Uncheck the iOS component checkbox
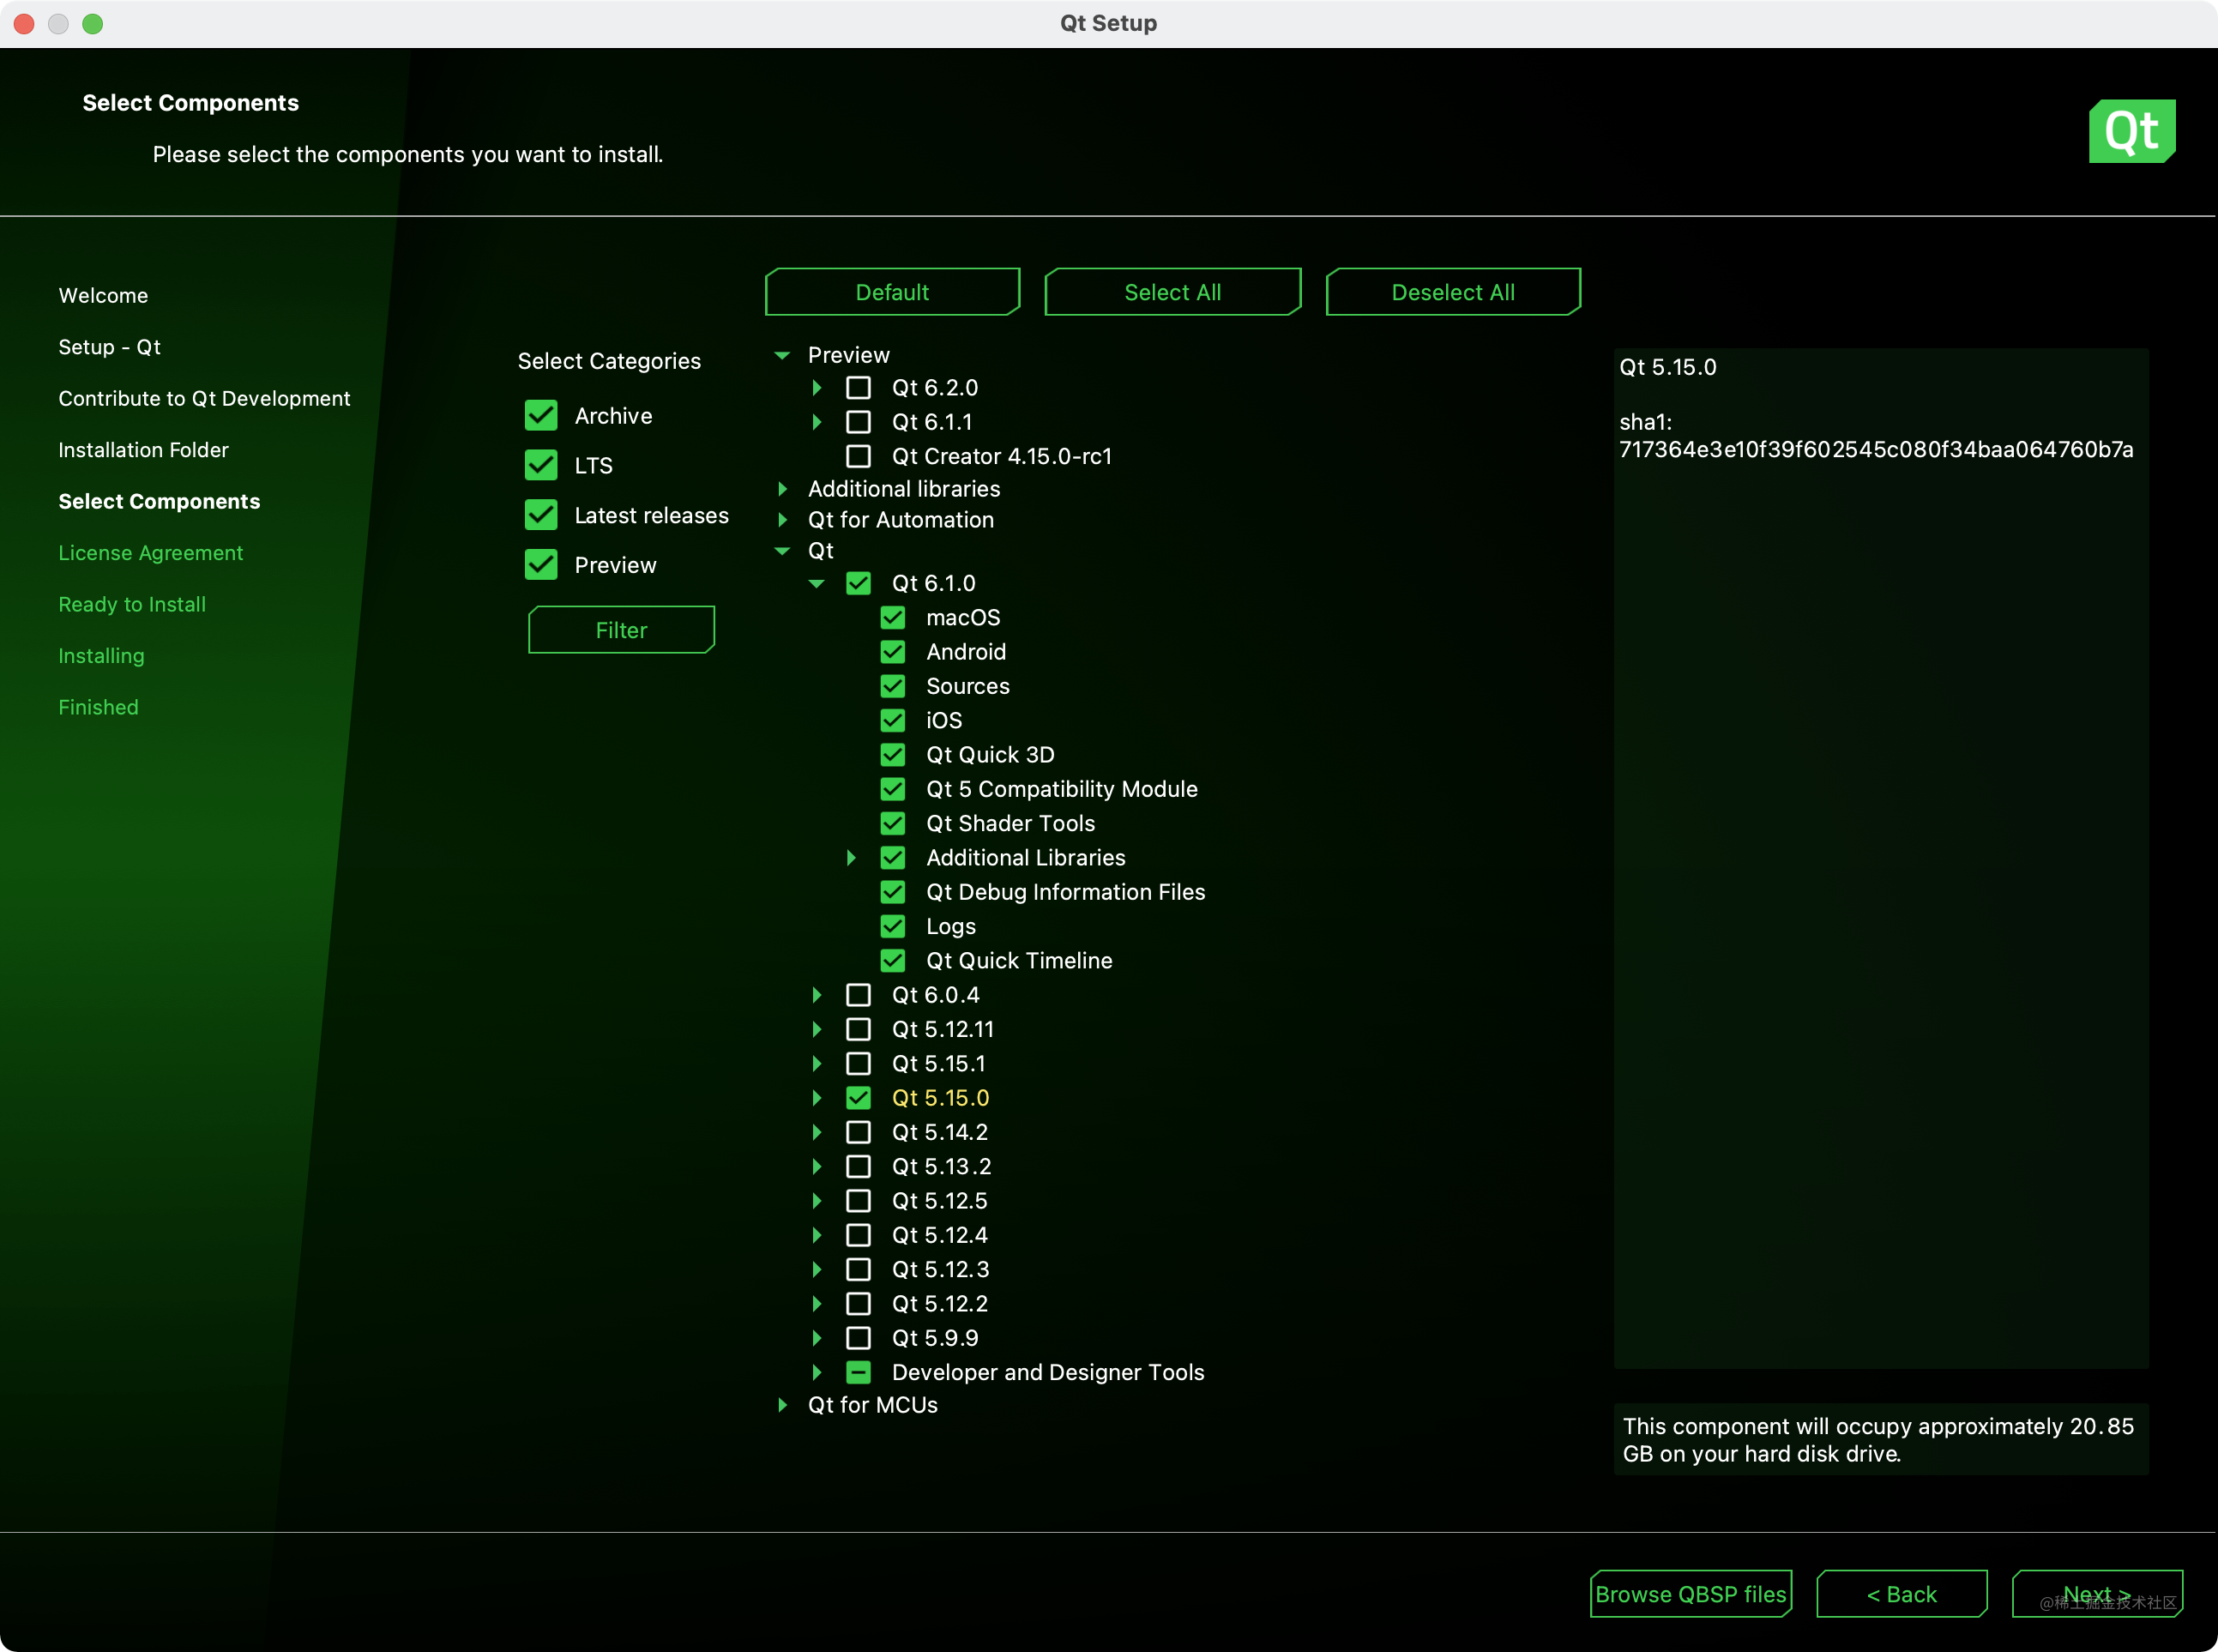This screenshot has width=2218, height=1652. (x=893, y=720)
